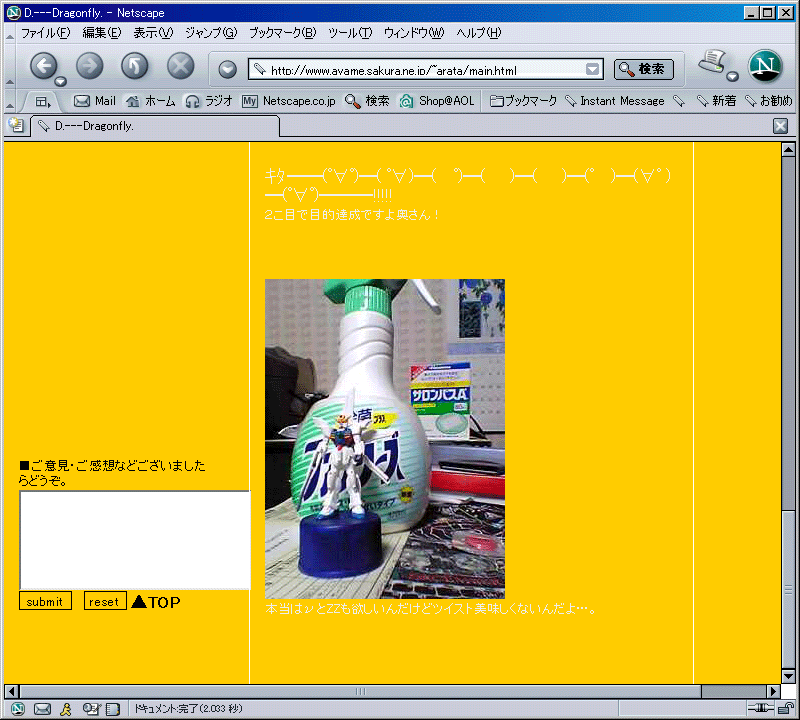The image size is (800, 720).
Task: Click inside the comment text area
Action: pyautogui.click(x=135, y=540)
